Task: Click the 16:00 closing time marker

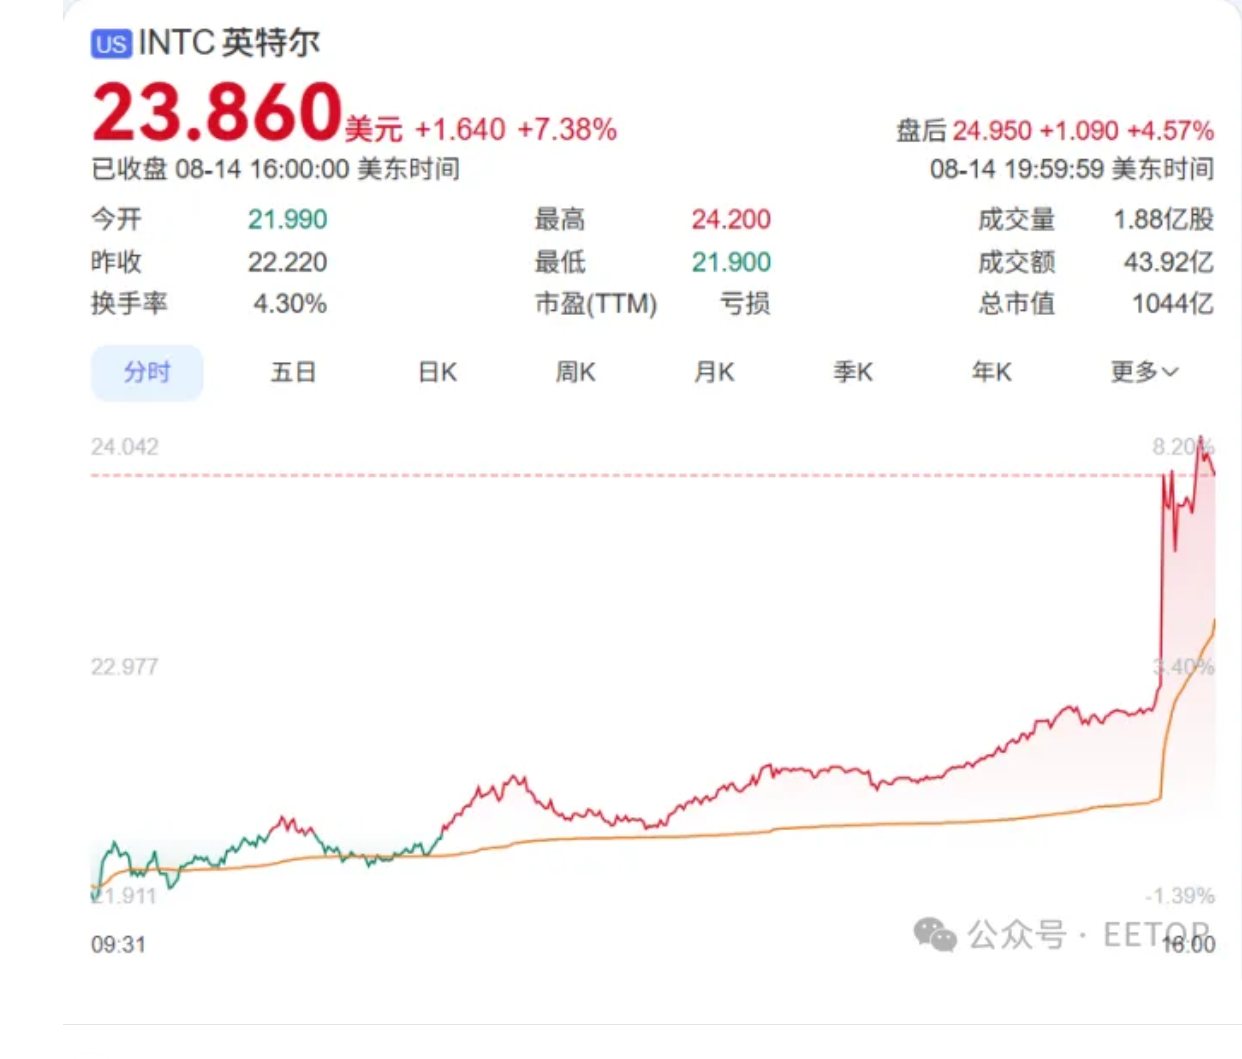Action: [x=1188, y=945]
